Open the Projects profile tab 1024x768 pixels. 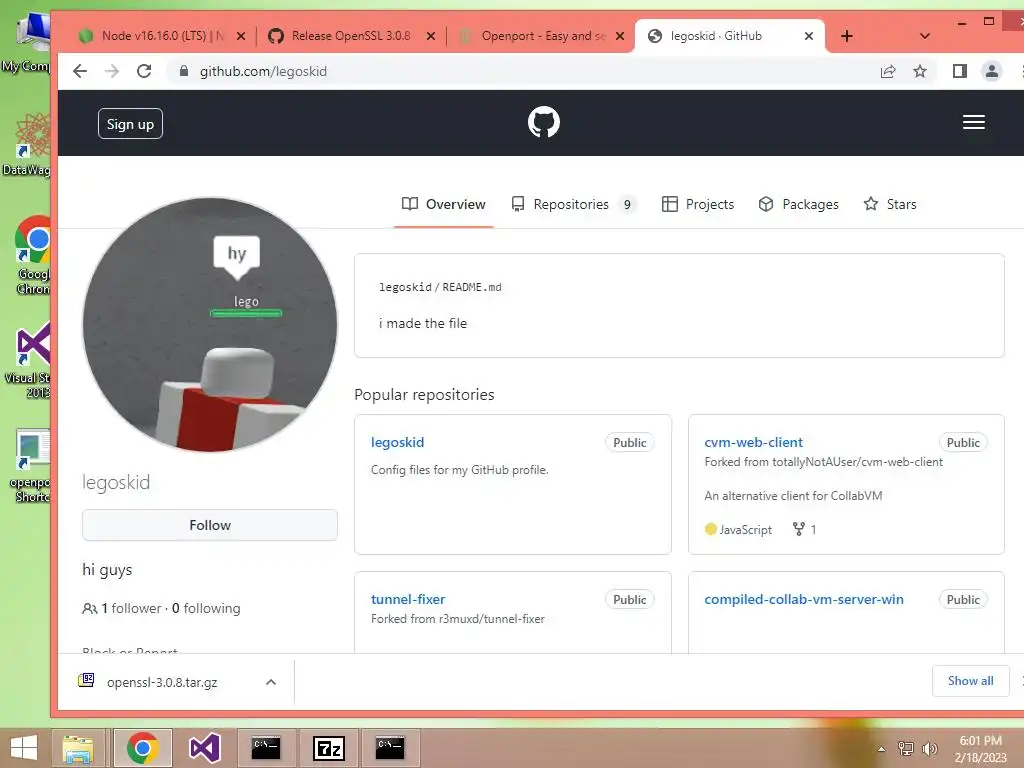pos(697,204)
